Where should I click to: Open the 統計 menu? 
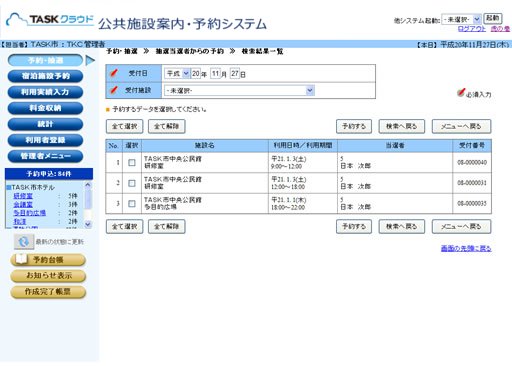pos(45,124)
